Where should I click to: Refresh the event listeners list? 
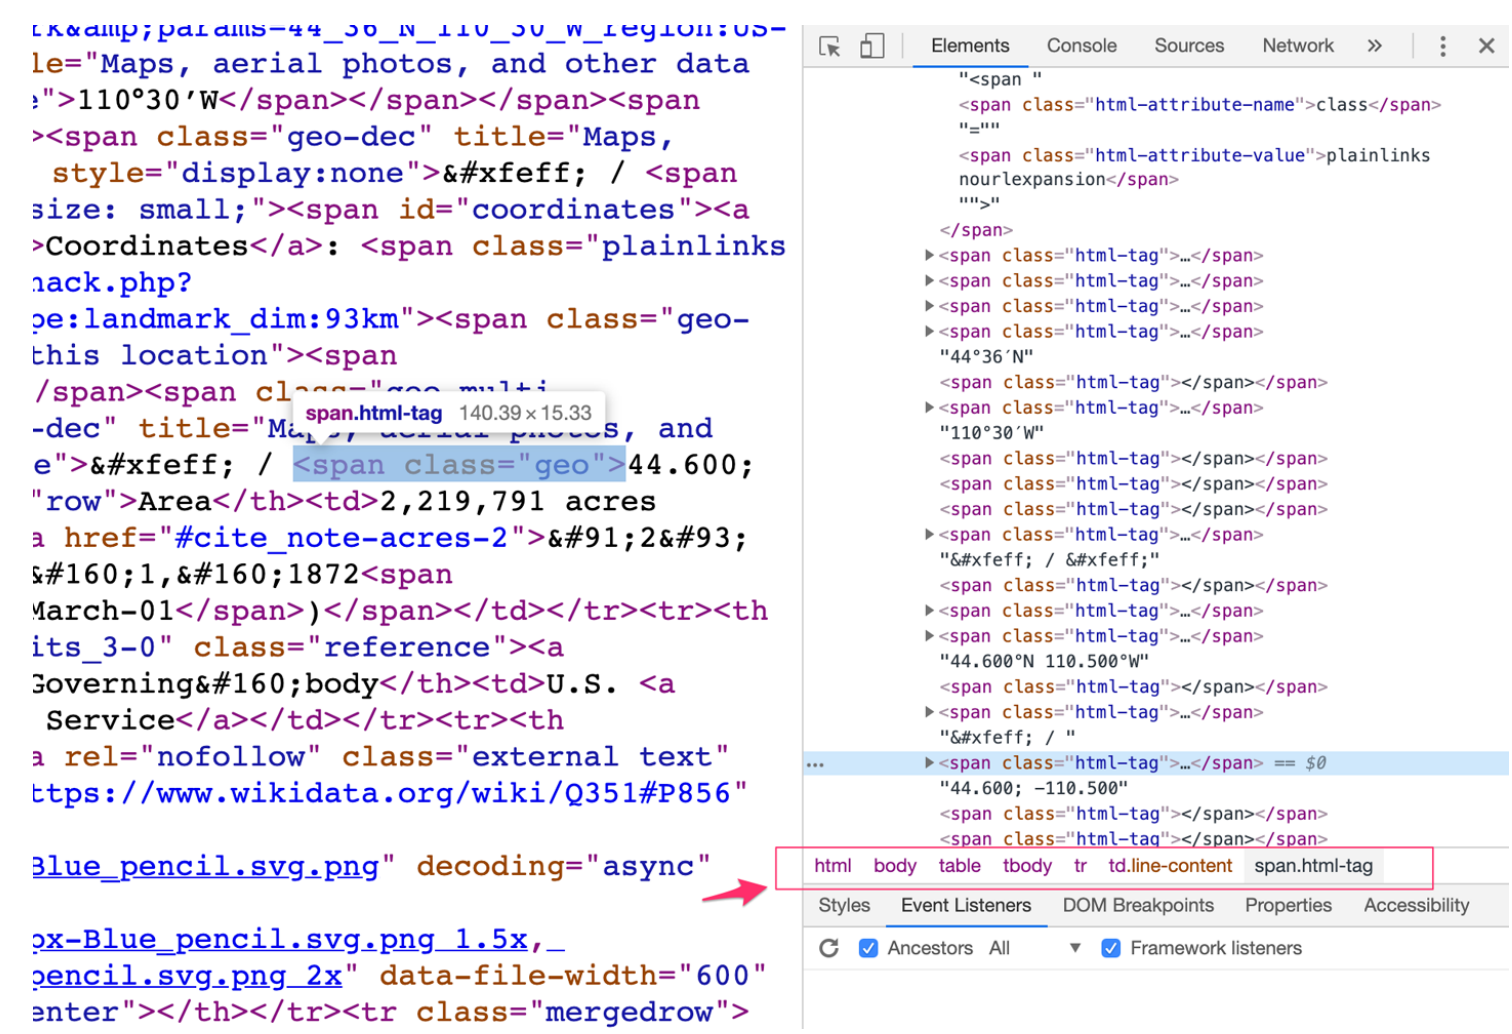(x=829, y=949)
